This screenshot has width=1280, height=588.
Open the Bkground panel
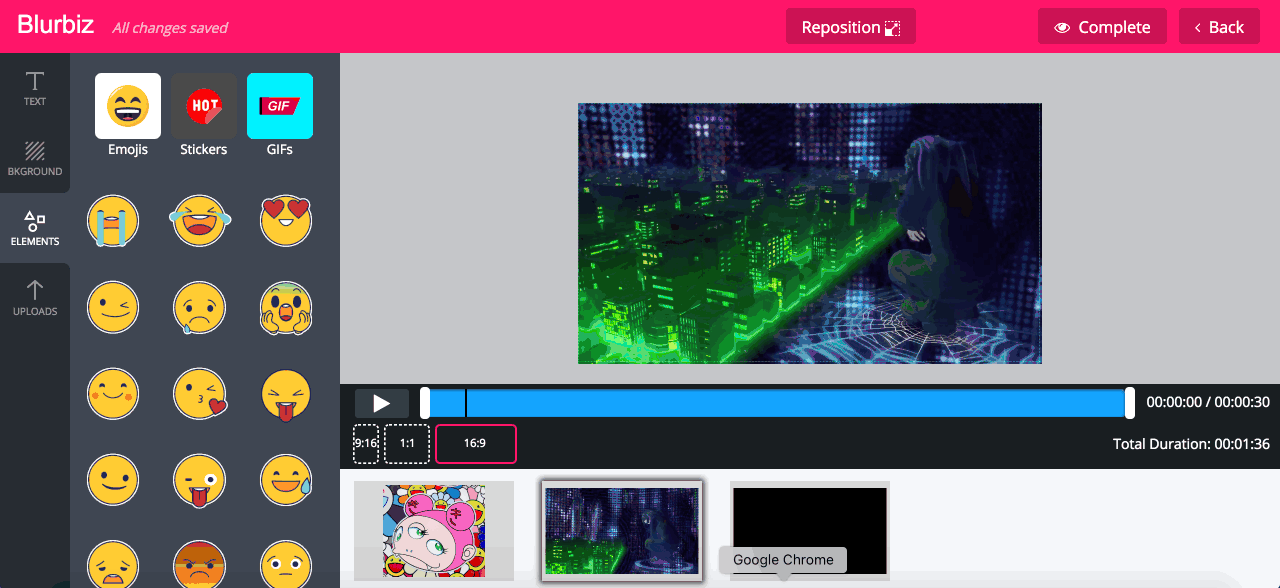[x=35, y=158]
